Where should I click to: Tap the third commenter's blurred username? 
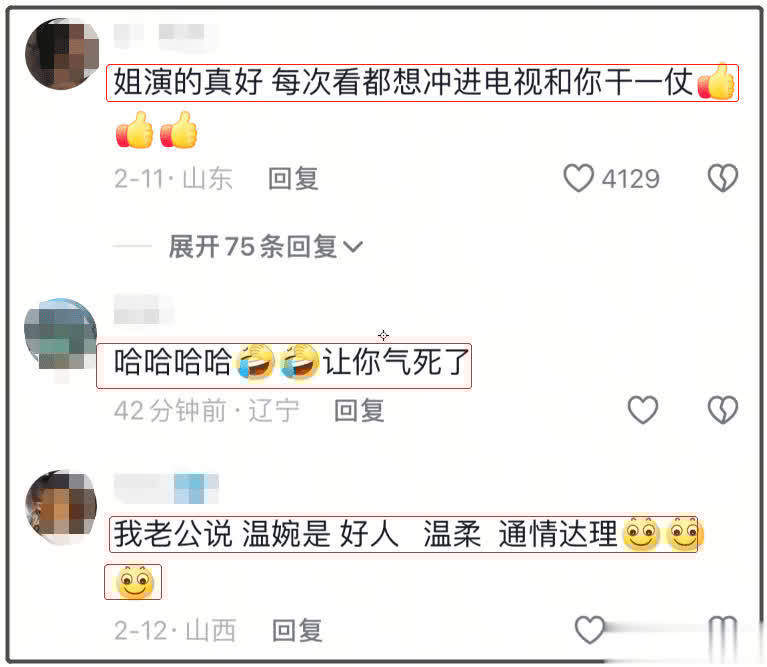[x=165, y=488]
